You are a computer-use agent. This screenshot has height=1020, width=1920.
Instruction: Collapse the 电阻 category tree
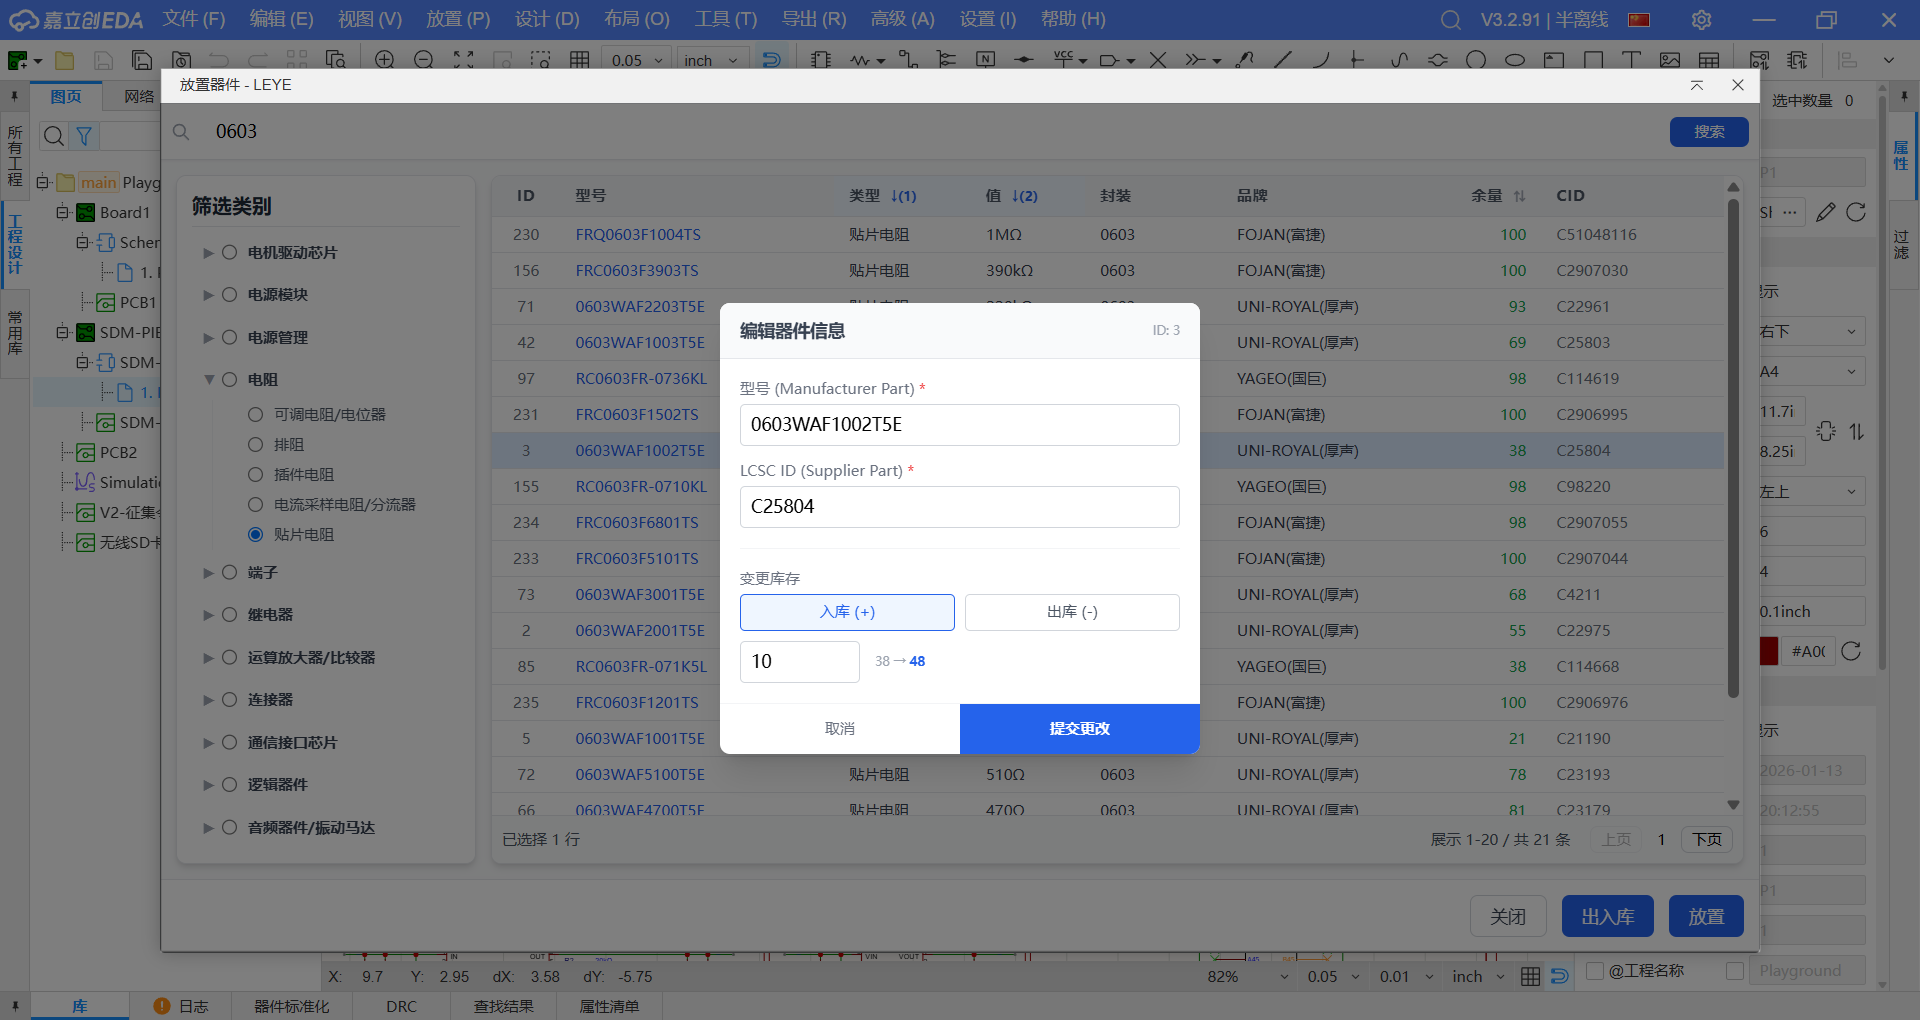tap(209, 380)
